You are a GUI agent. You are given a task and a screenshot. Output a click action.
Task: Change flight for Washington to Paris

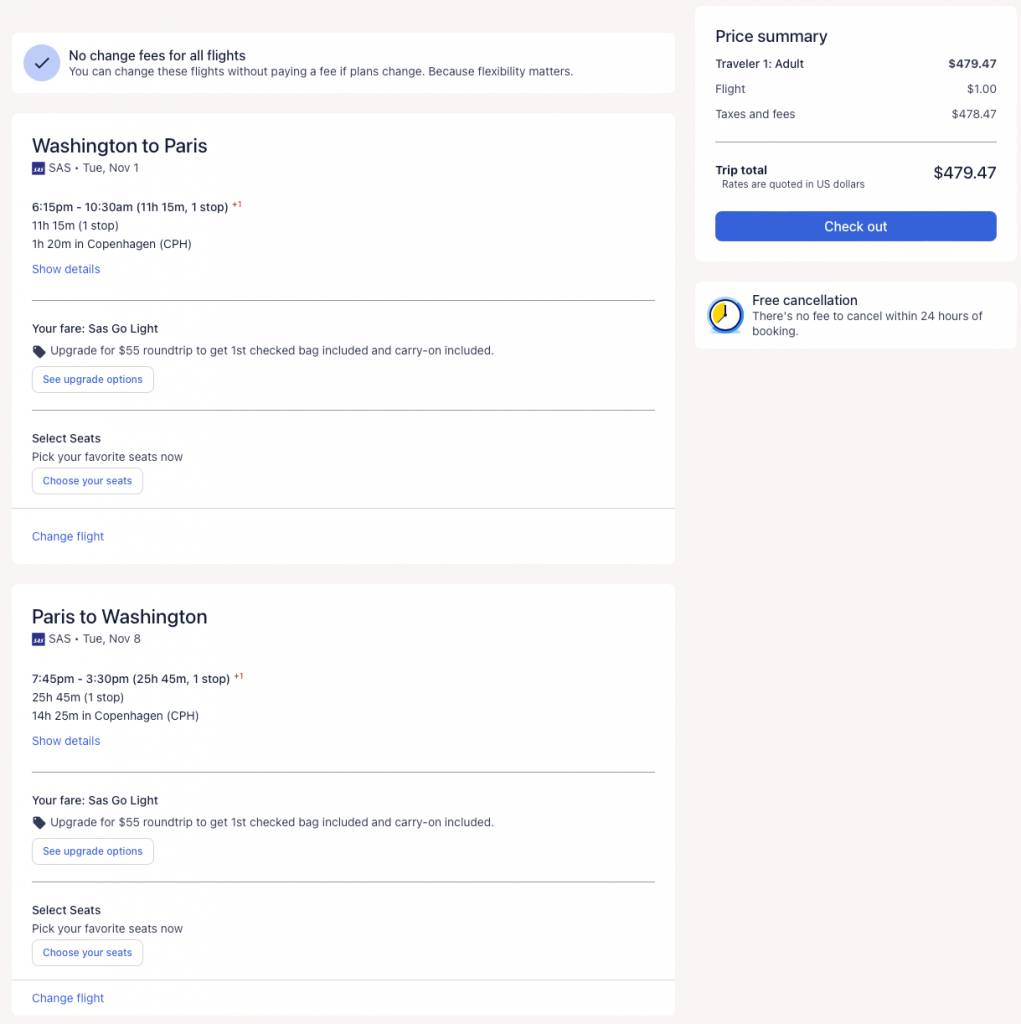coord(68,537)
